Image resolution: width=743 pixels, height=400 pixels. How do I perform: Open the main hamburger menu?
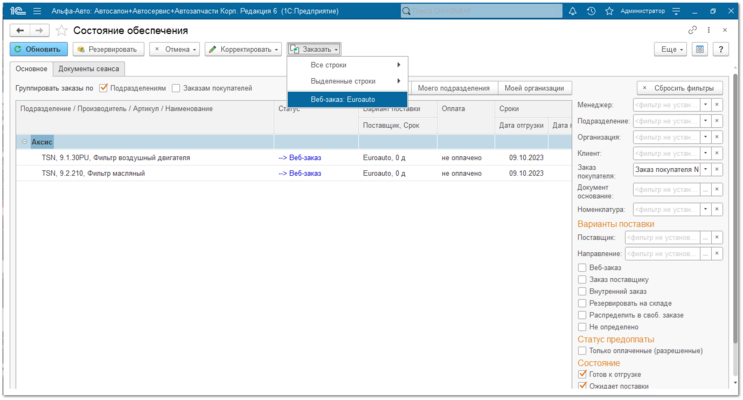[x=37, y=11]
